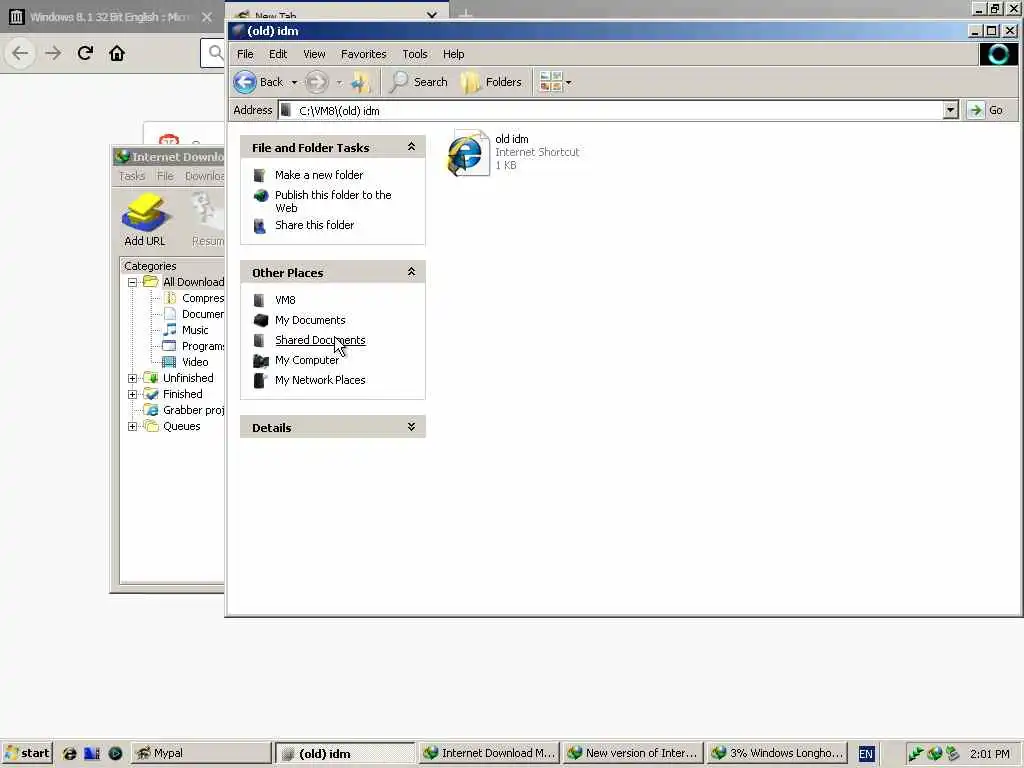Image resolution: width=1024 pixels, height=768 pixels.
Task: Click the EN language bar indicator
Action: tap(866, 754)
